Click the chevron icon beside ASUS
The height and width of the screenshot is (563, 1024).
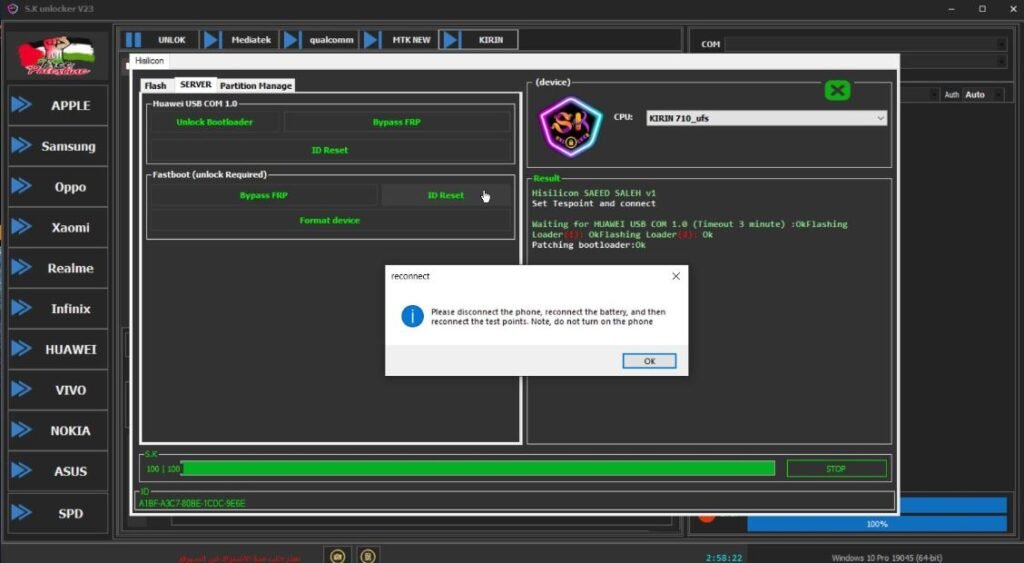[22, 471]
